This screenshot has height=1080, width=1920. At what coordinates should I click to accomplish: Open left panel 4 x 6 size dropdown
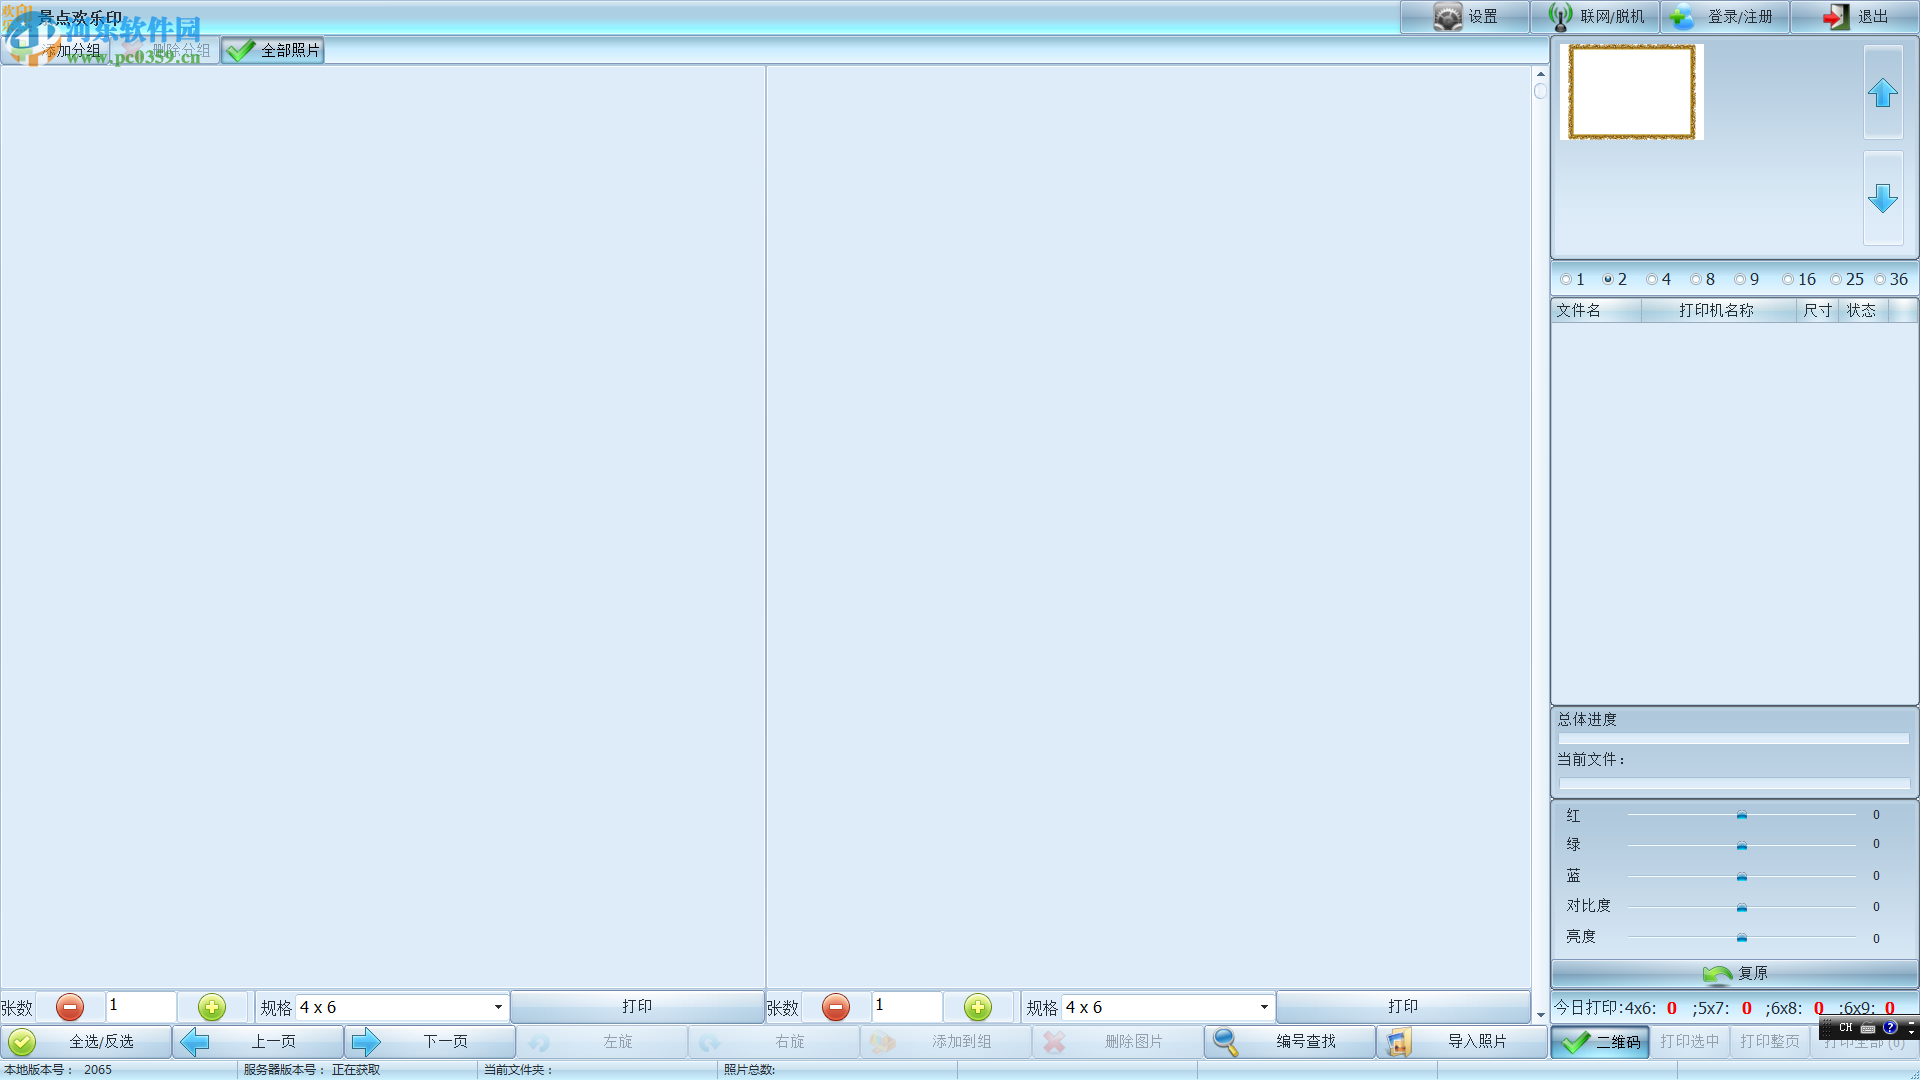(x=497, y=1007)
